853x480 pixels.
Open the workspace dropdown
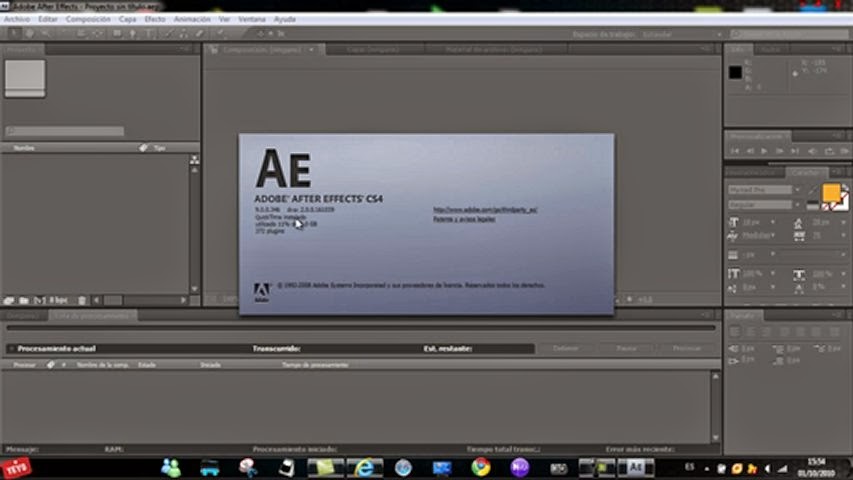[x=682, y=34]
